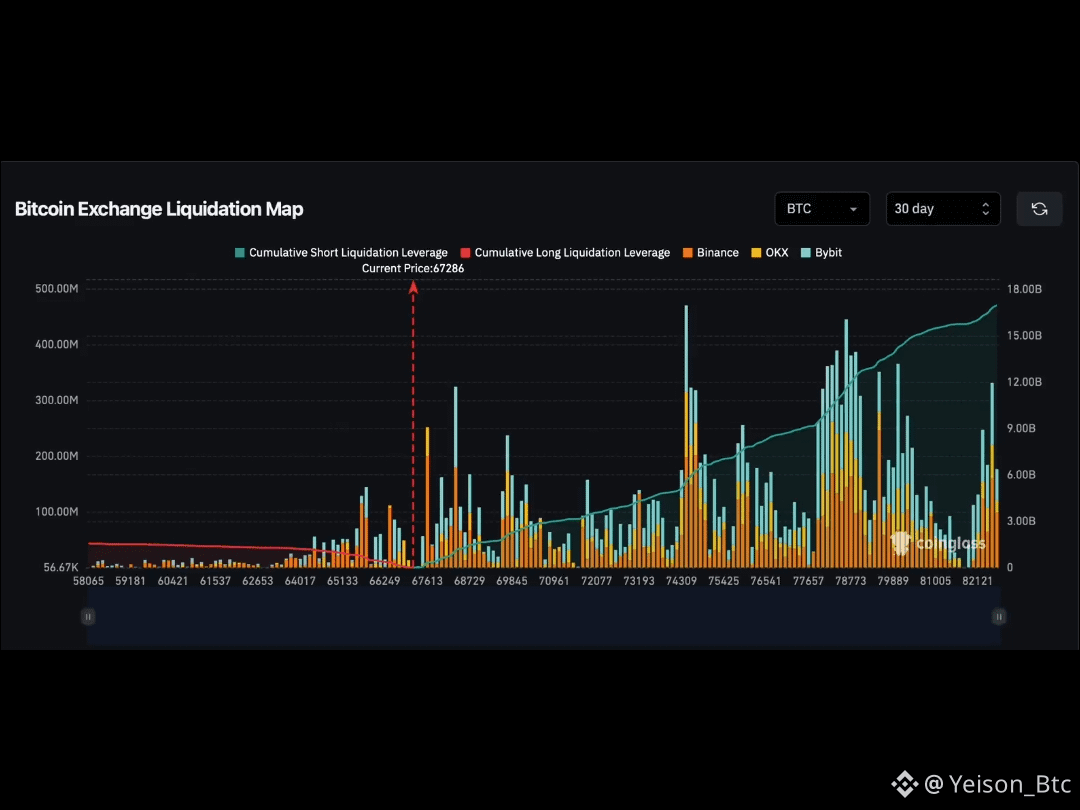Click x-axis label 74309

click(681, 581)
